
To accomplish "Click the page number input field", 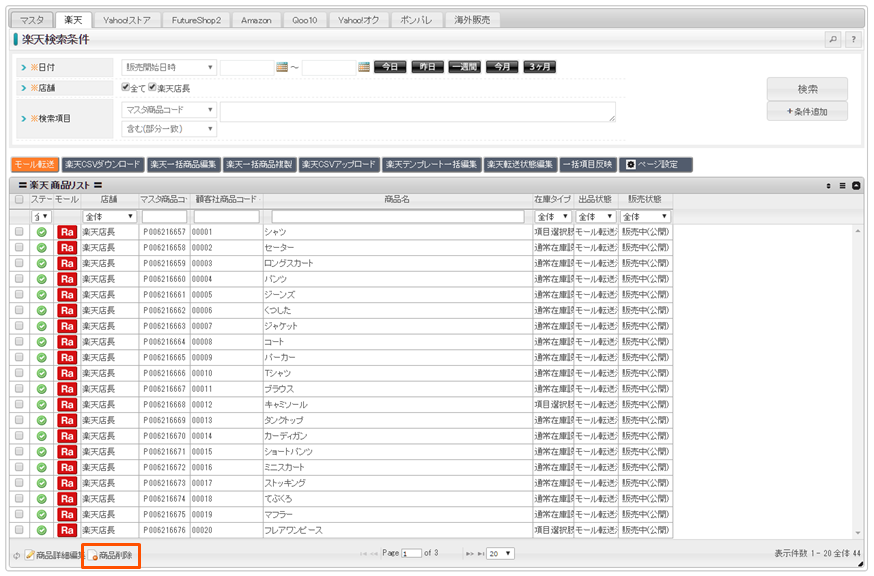I will point(411,554).
